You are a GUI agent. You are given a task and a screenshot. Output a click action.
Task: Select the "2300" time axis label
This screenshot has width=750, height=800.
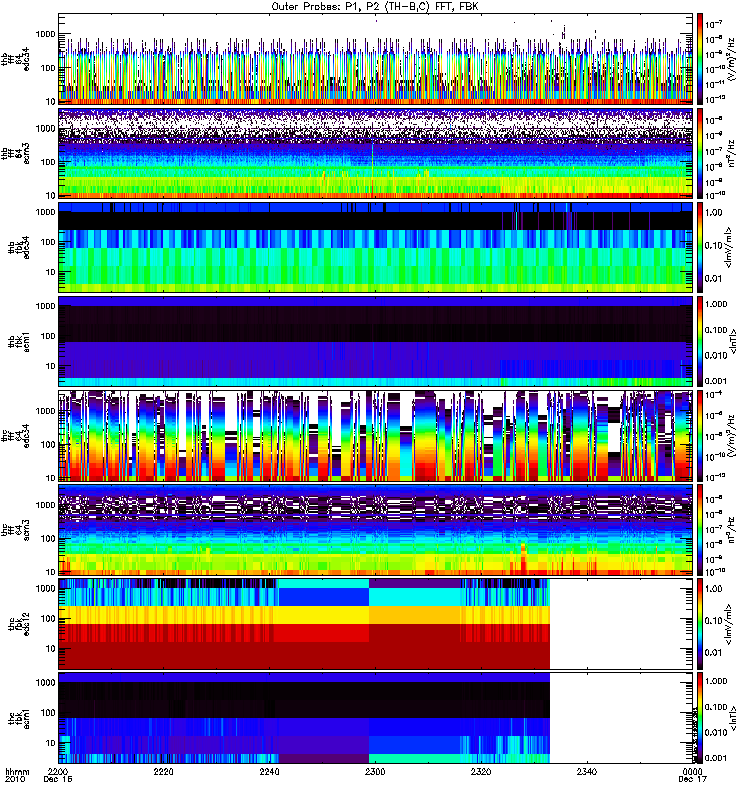point(375,771)
